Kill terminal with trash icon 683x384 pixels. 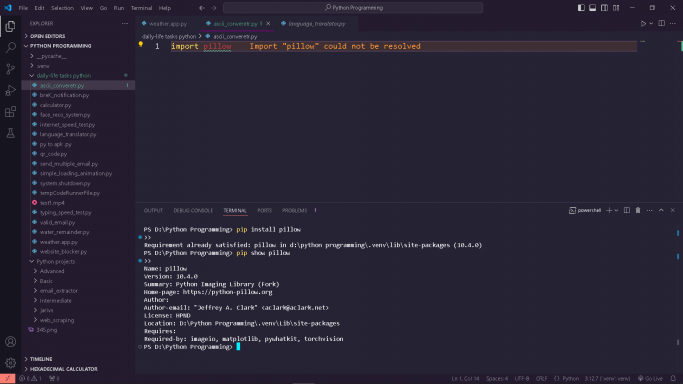(638, 210)
